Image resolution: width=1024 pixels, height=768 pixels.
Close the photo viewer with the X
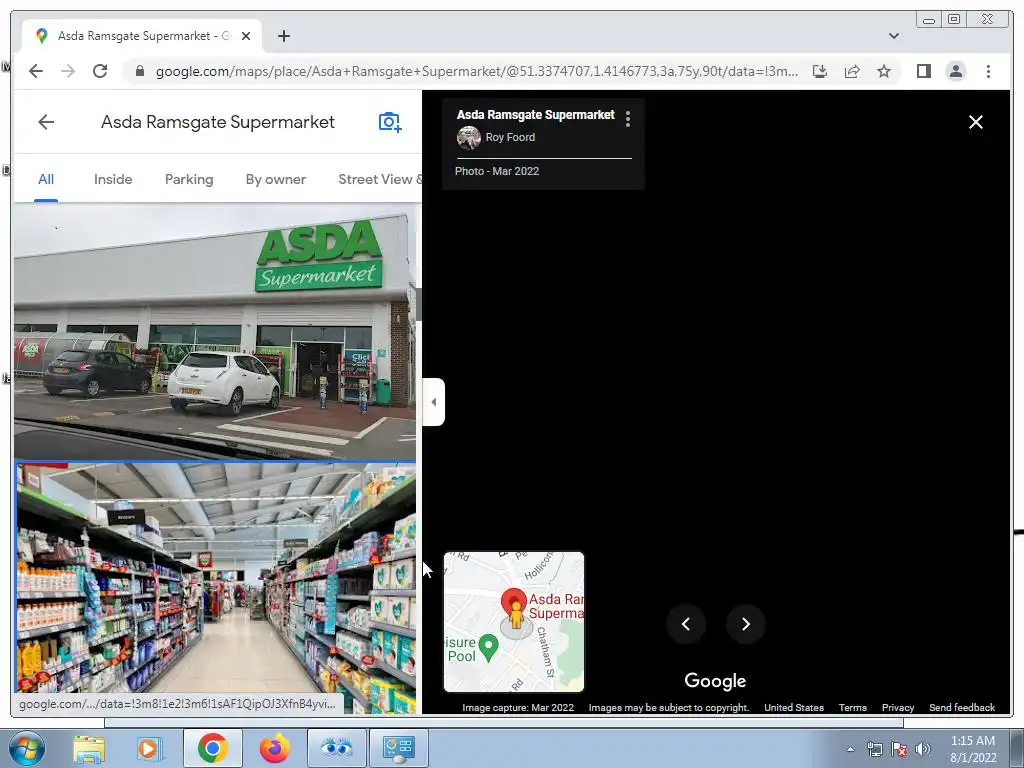pyautogui.click(x=976, y=122)
